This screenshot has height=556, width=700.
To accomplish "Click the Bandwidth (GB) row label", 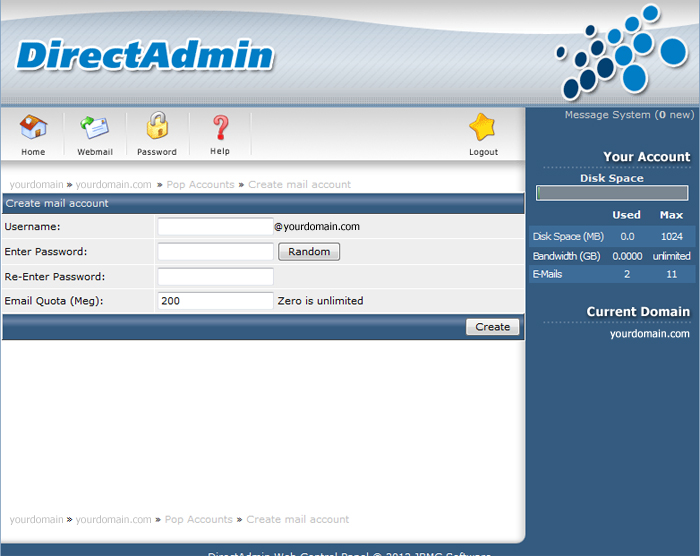I will click(x=567, y=256).
